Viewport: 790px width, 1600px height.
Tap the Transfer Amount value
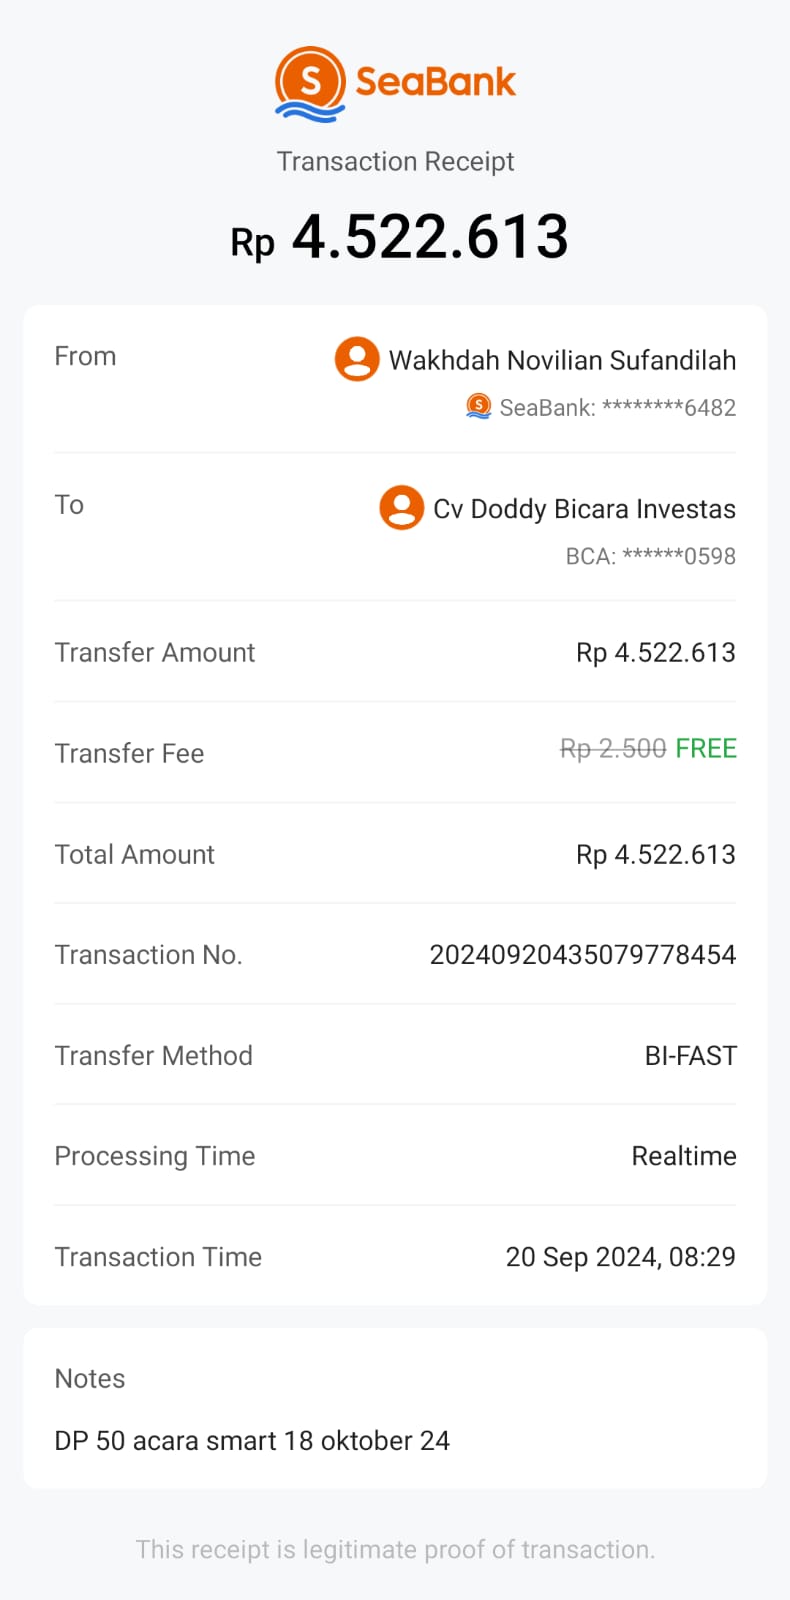tap(655, 653)
